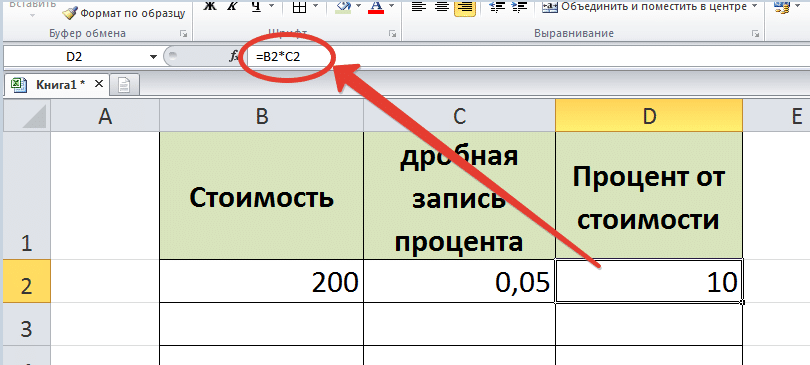Click the Insert Function fx icon
The width and height of the screenshot is (810, 365).
(x=233, y=56)
